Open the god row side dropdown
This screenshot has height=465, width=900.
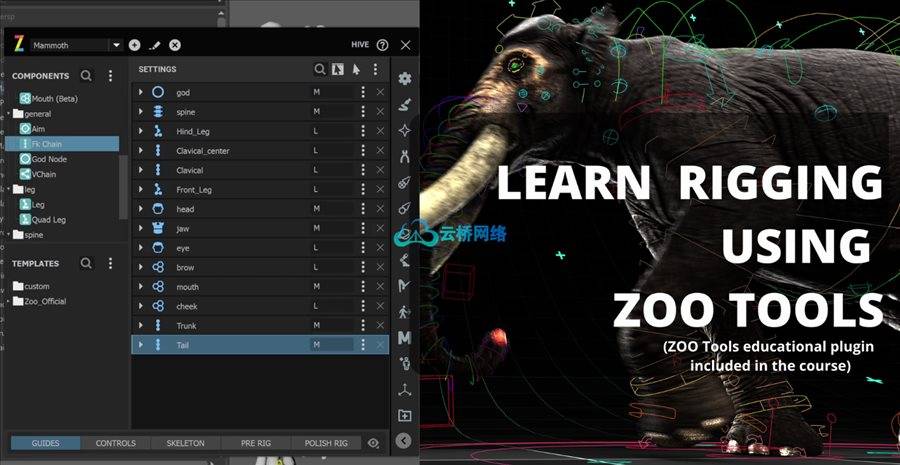(x=332, y=92)
